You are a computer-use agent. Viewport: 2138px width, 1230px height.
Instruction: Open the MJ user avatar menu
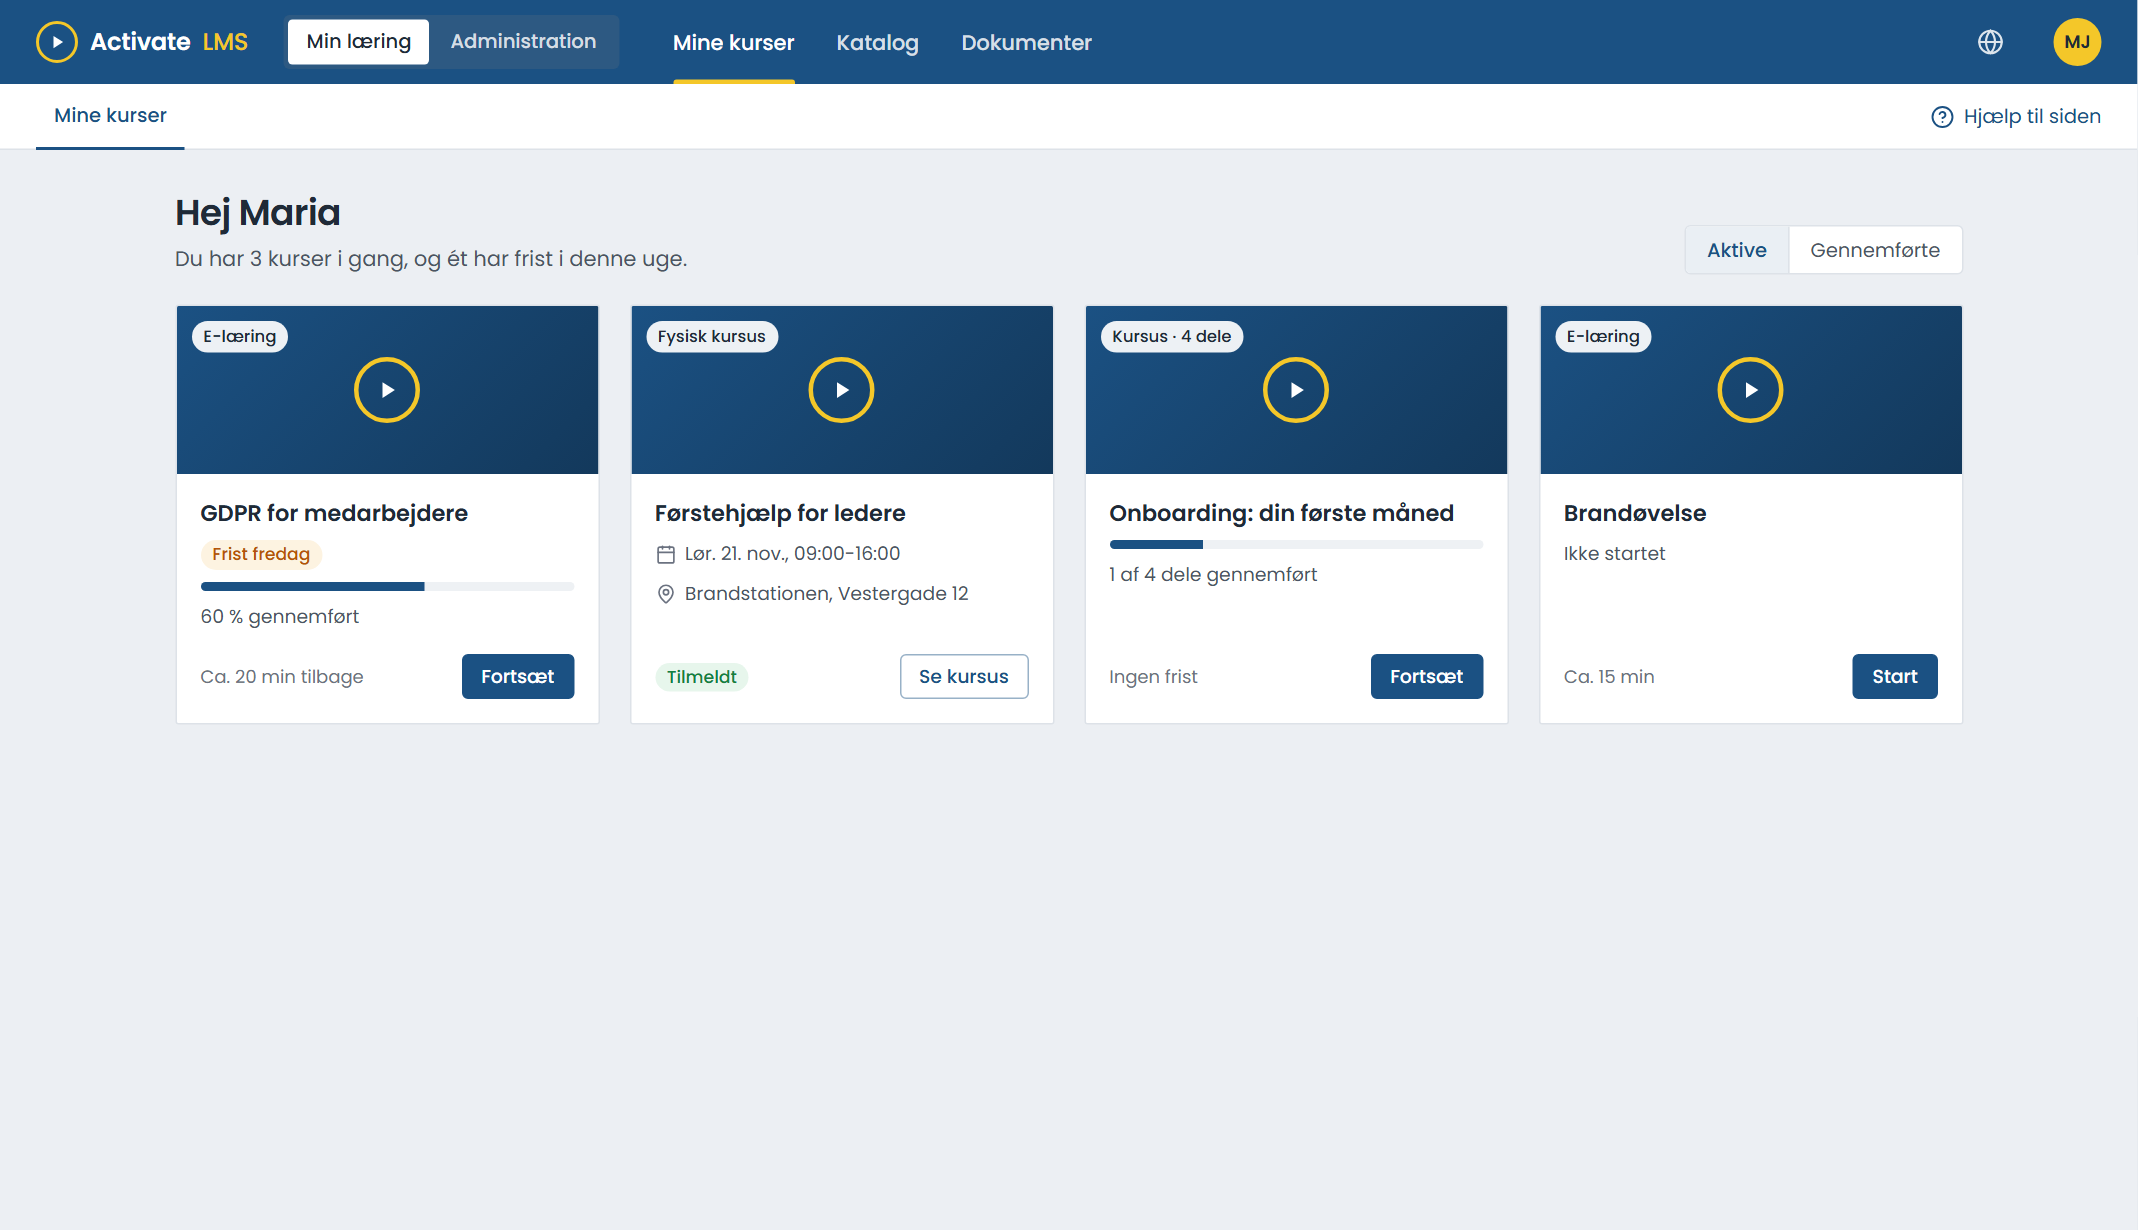(x=2077, y=42)
